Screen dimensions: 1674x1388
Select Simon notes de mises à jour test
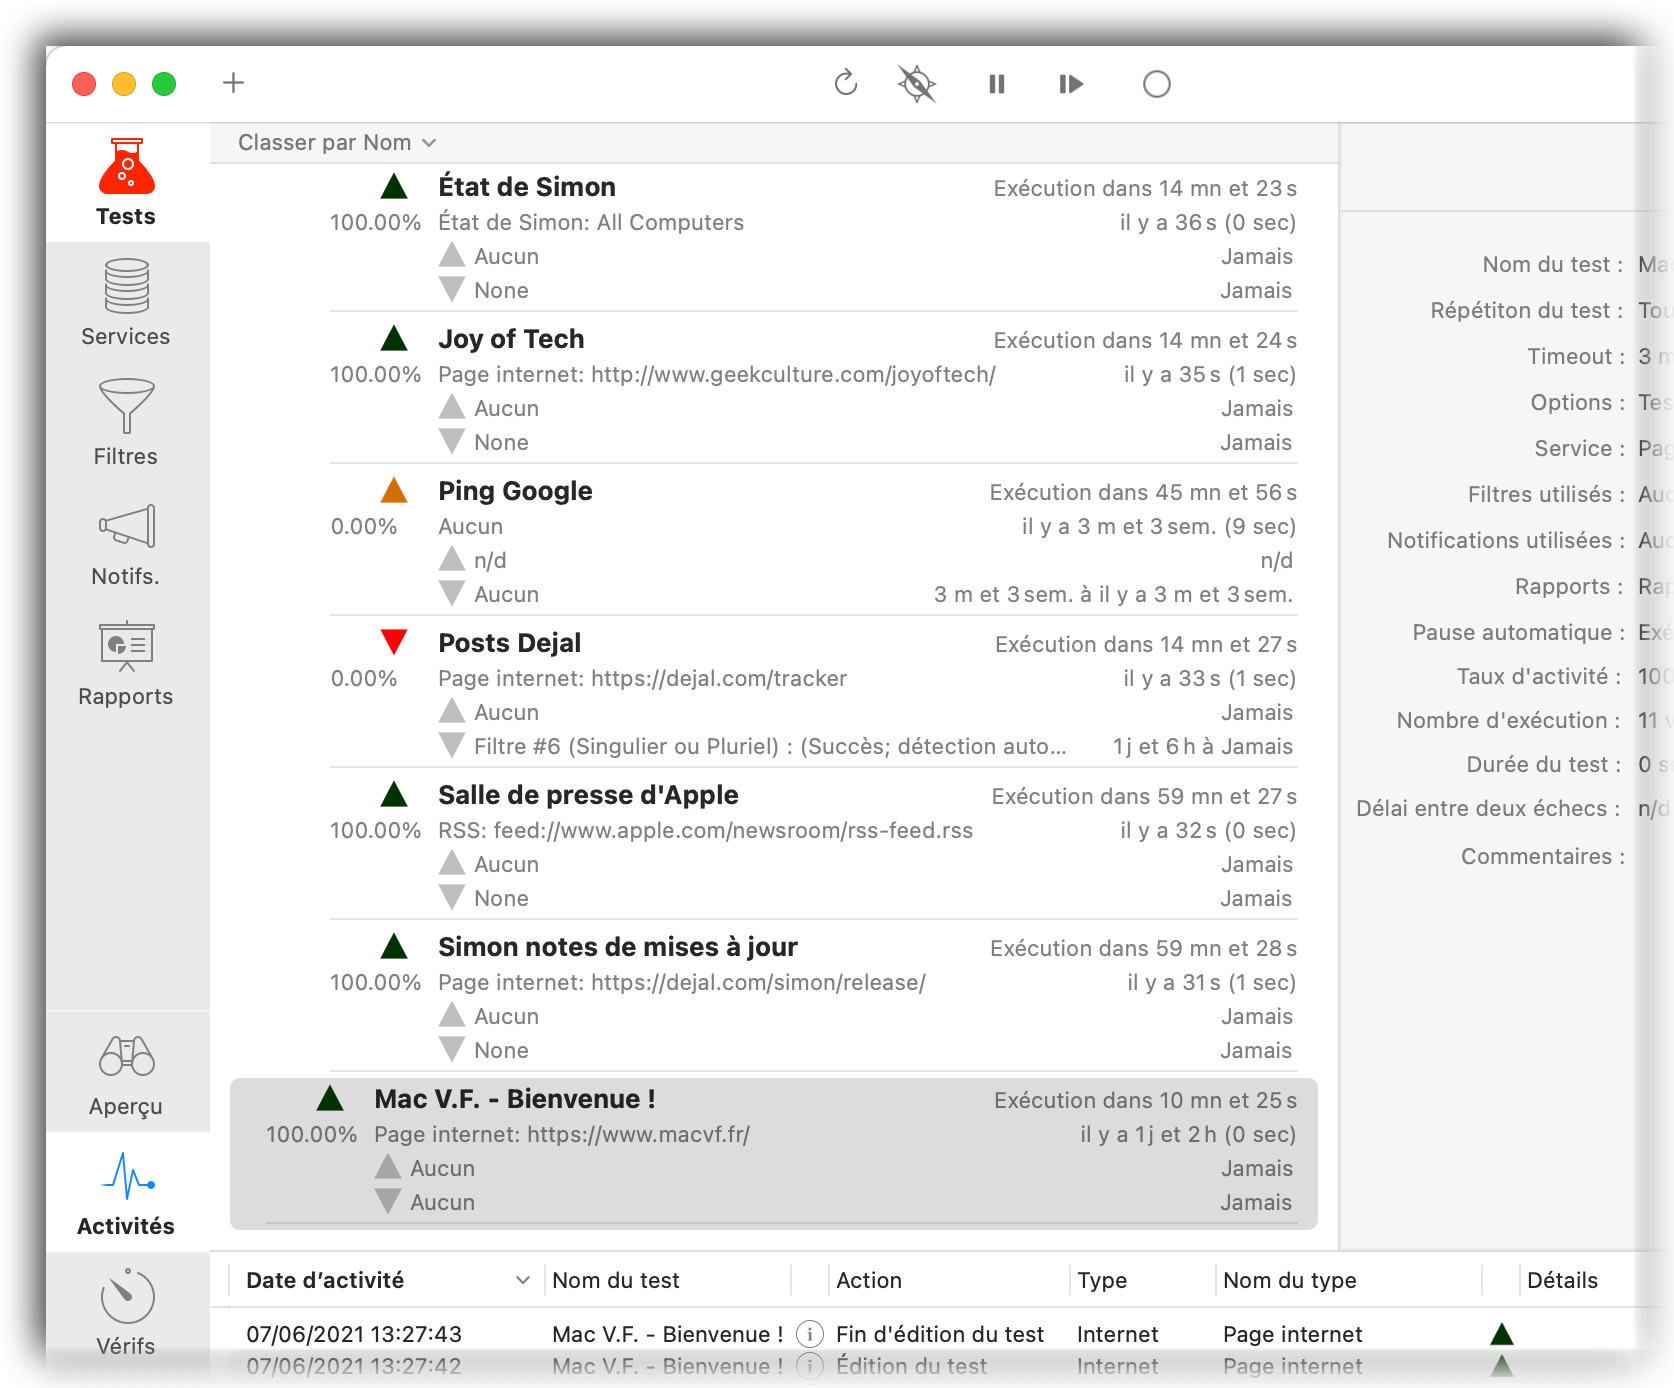coord(618,947)
